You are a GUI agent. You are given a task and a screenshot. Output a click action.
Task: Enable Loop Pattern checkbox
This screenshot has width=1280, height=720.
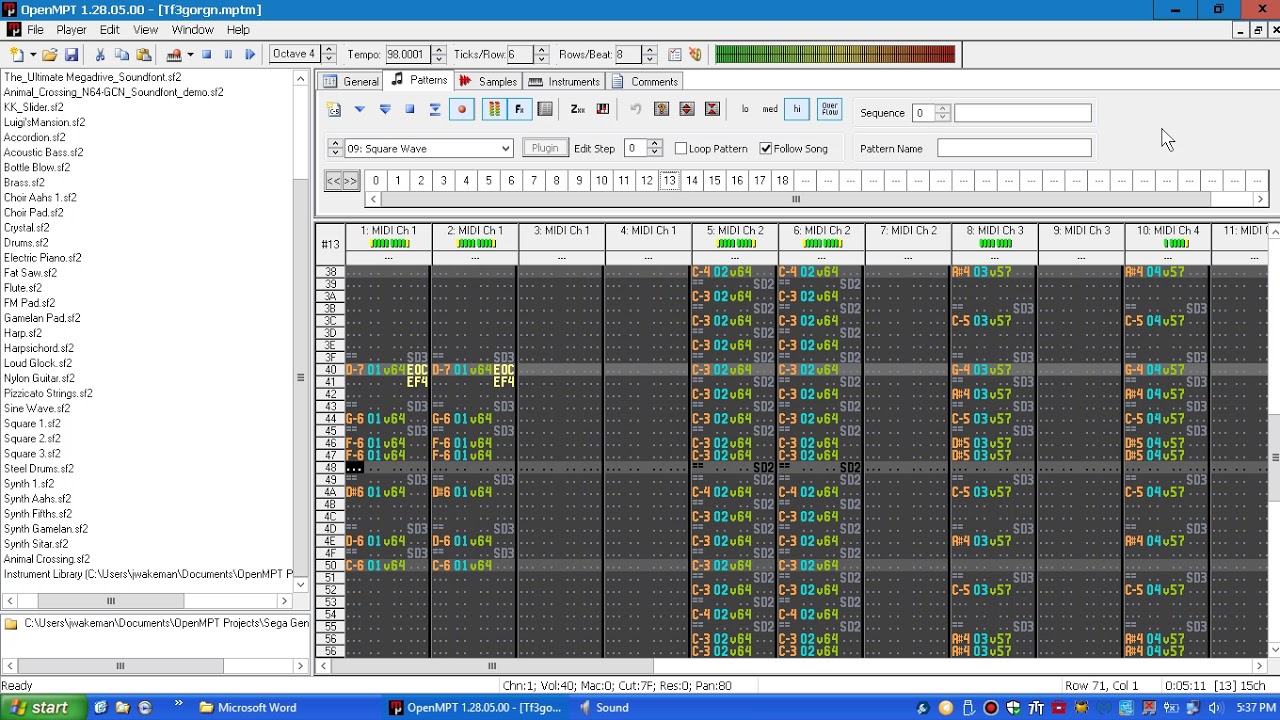click(681, 148)
